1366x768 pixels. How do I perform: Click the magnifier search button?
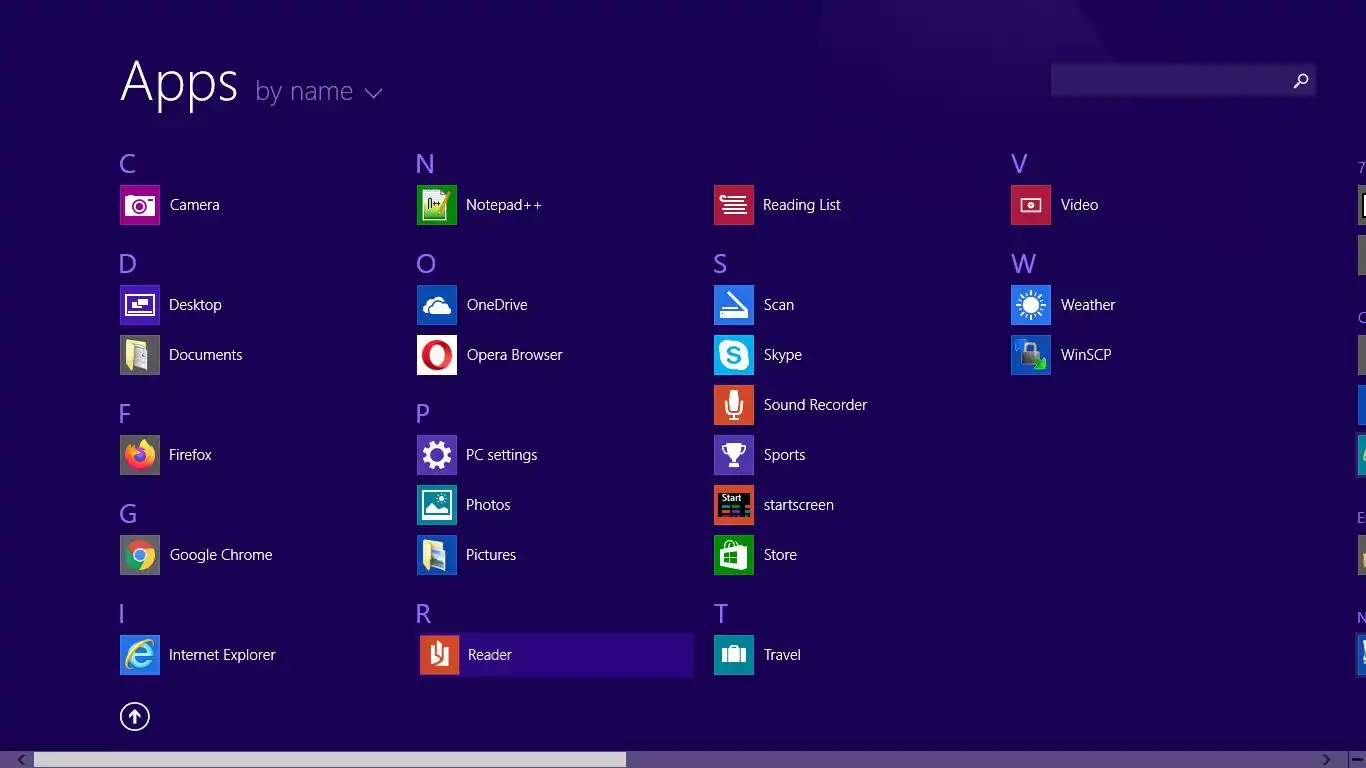pos(1301,81)
